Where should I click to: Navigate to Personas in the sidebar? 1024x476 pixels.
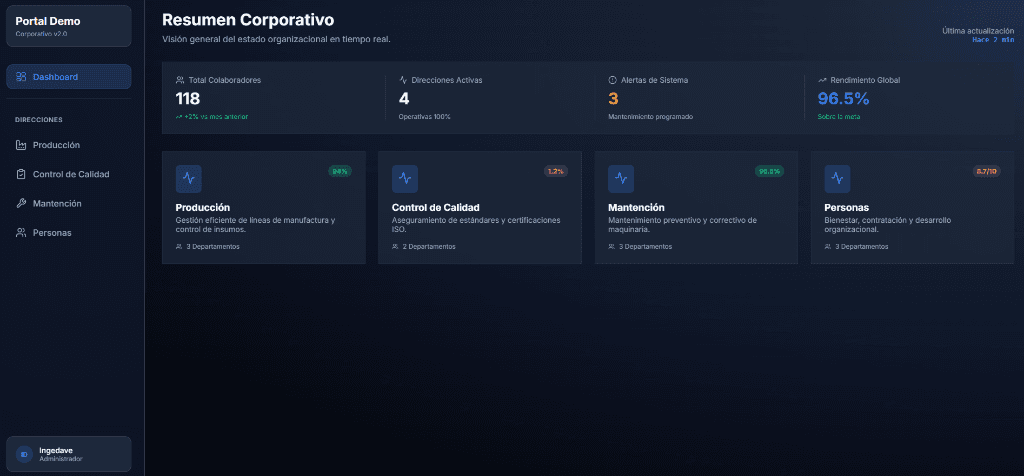pyautogui.click(x=69, y=232)
